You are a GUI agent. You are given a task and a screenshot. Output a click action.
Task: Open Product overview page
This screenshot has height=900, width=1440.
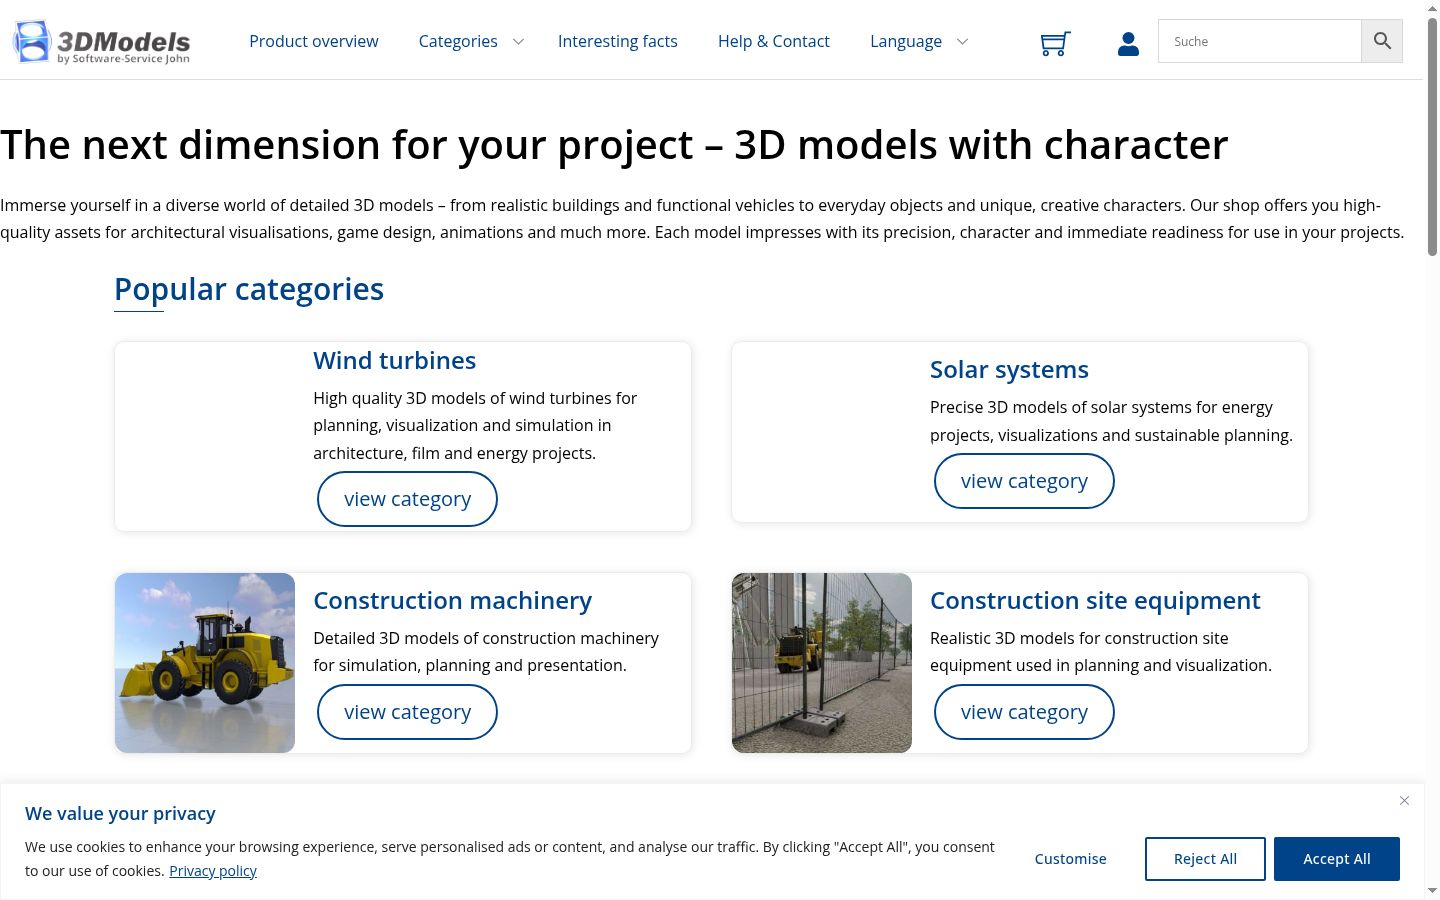(314, 41)
